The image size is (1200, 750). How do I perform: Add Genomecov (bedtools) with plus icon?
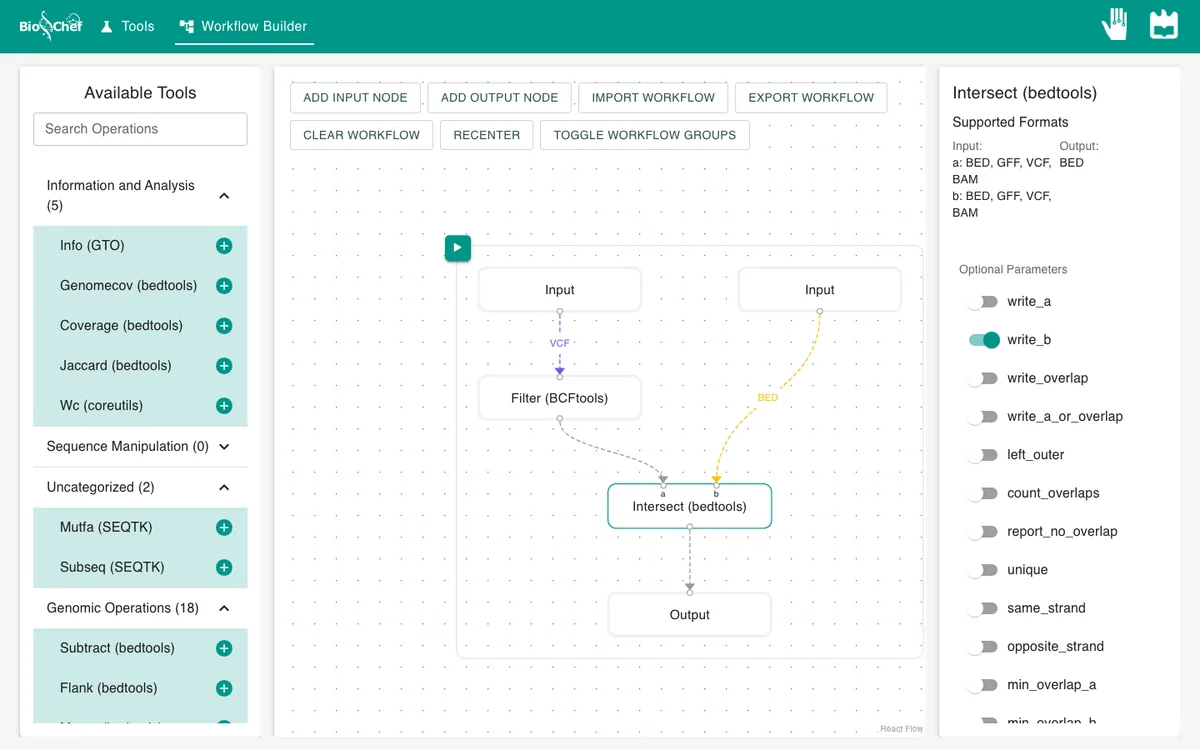pyautogui.click(x=224, y=286)
